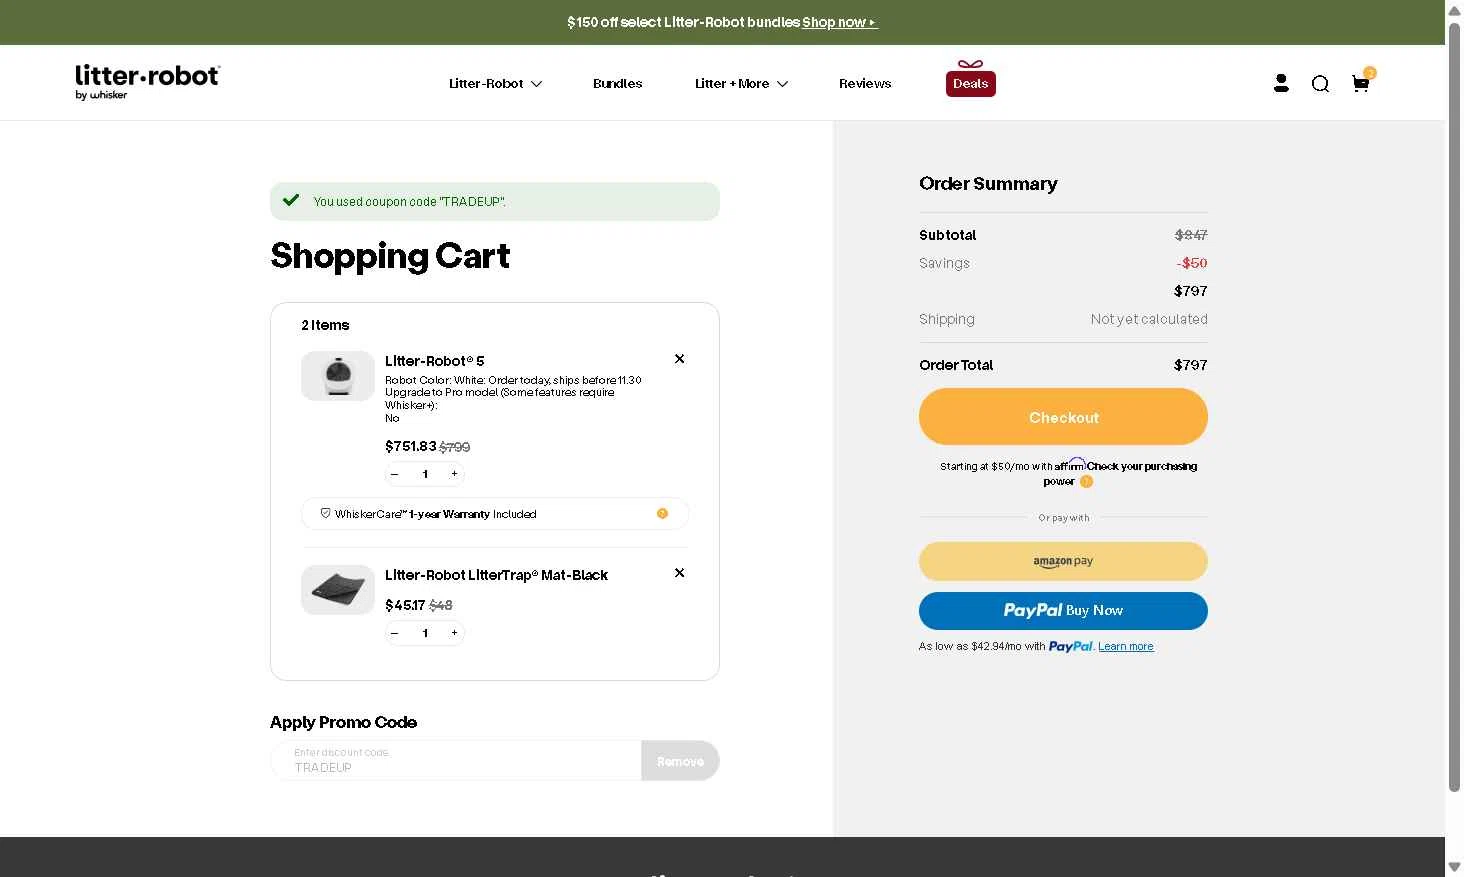Click the PayPal logo in financing text
The width and height of the screenshot is (1464, 877).
click(1070, 647)
